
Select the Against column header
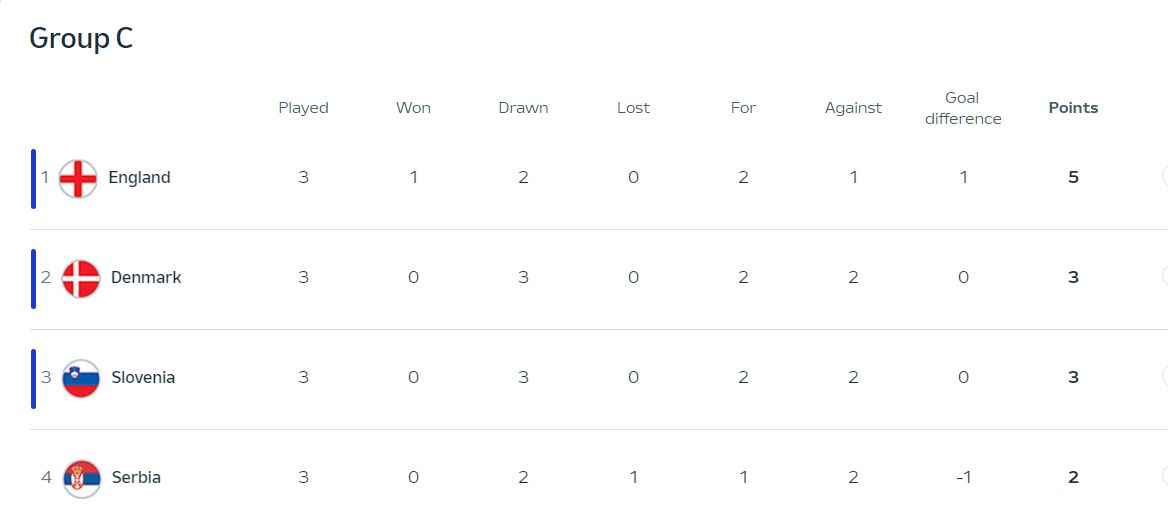(x=853, y=108)
